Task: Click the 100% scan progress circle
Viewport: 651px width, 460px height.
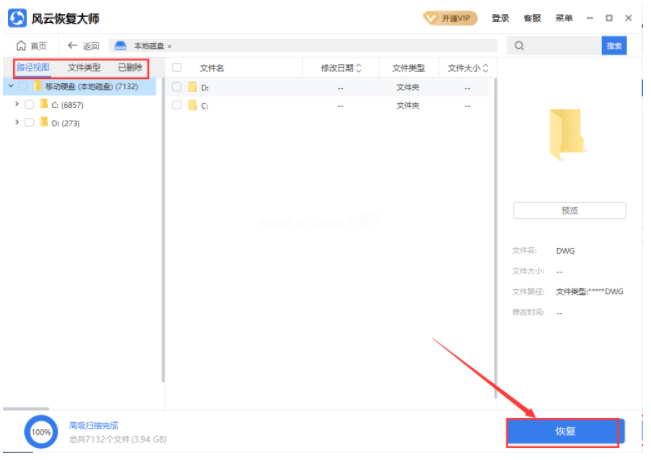Action: coord(41,432)
